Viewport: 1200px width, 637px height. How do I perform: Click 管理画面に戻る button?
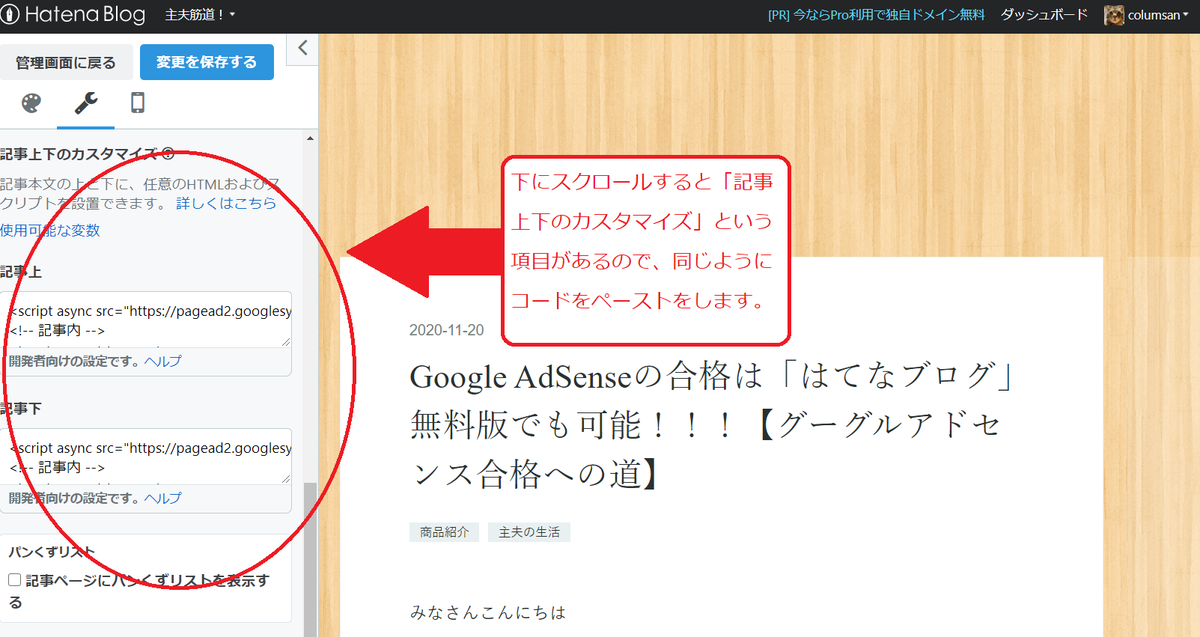coord(66,62)
